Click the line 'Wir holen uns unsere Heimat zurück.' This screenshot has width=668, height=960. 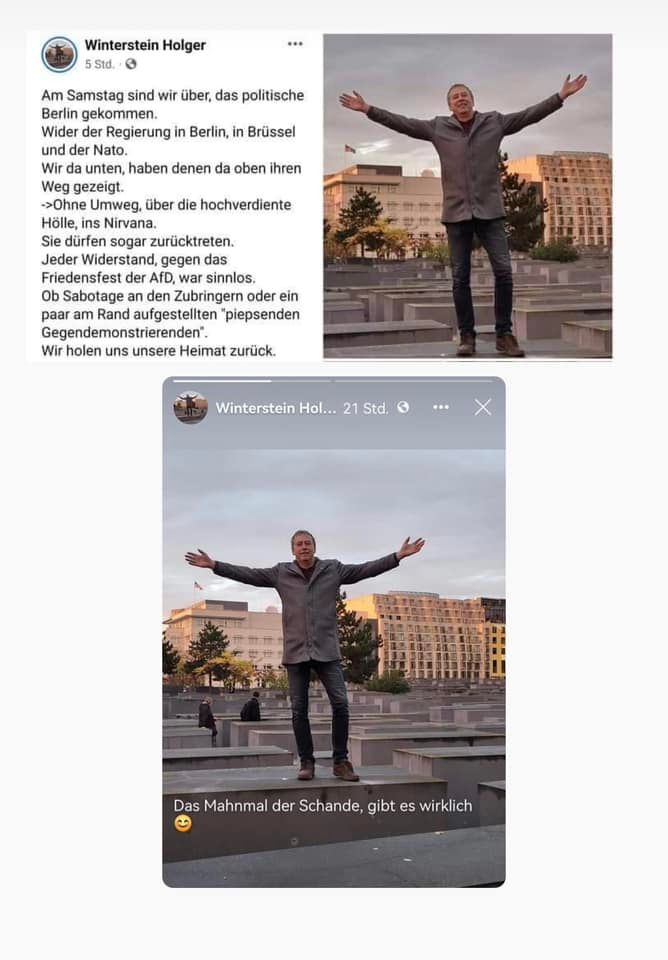click(x=159, y=351)
